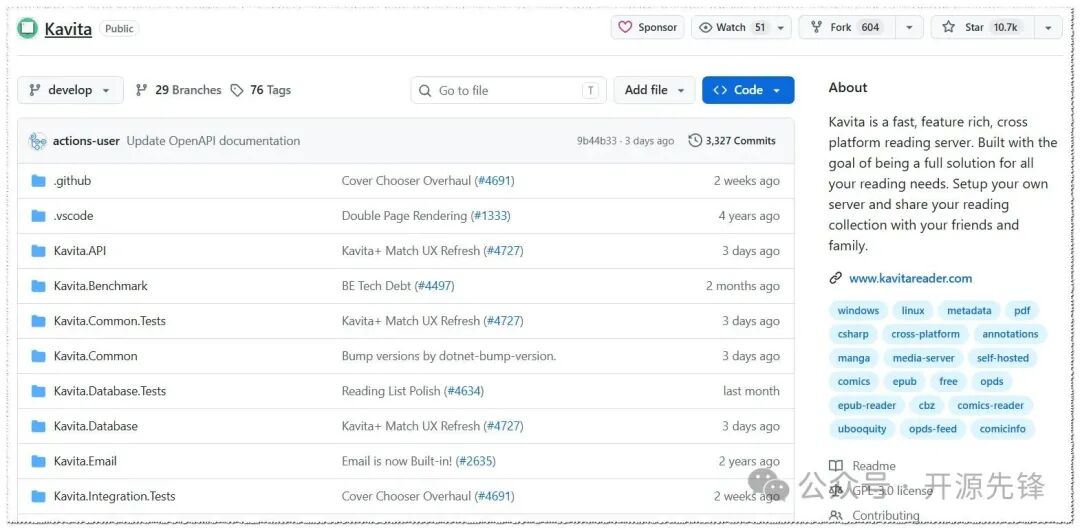The image size is (1080, 530).
Task: Click the actions-user avatar icon
Action: (37, 141)
